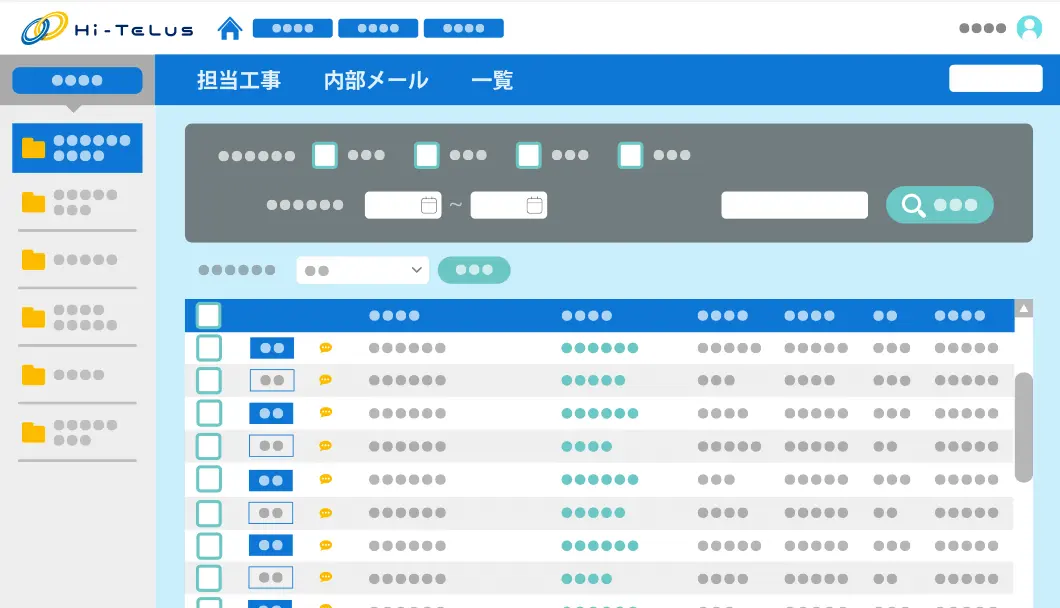Screen dimensions: 1060x608
Task: Click the start date input field
Action: (x=403, y=205)
